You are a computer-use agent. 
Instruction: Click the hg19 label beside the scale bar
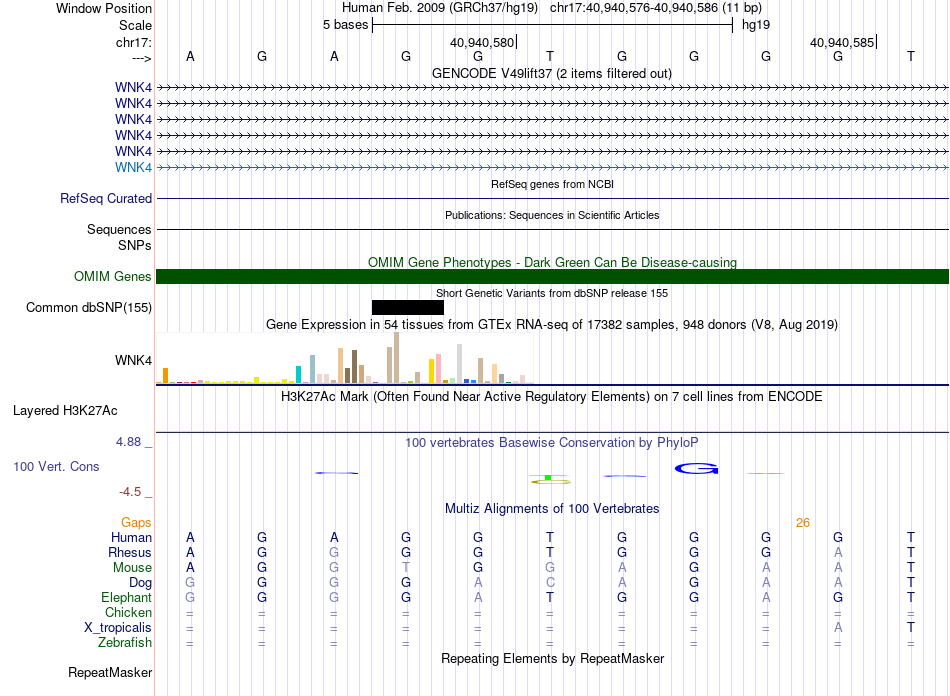(756, 25)
